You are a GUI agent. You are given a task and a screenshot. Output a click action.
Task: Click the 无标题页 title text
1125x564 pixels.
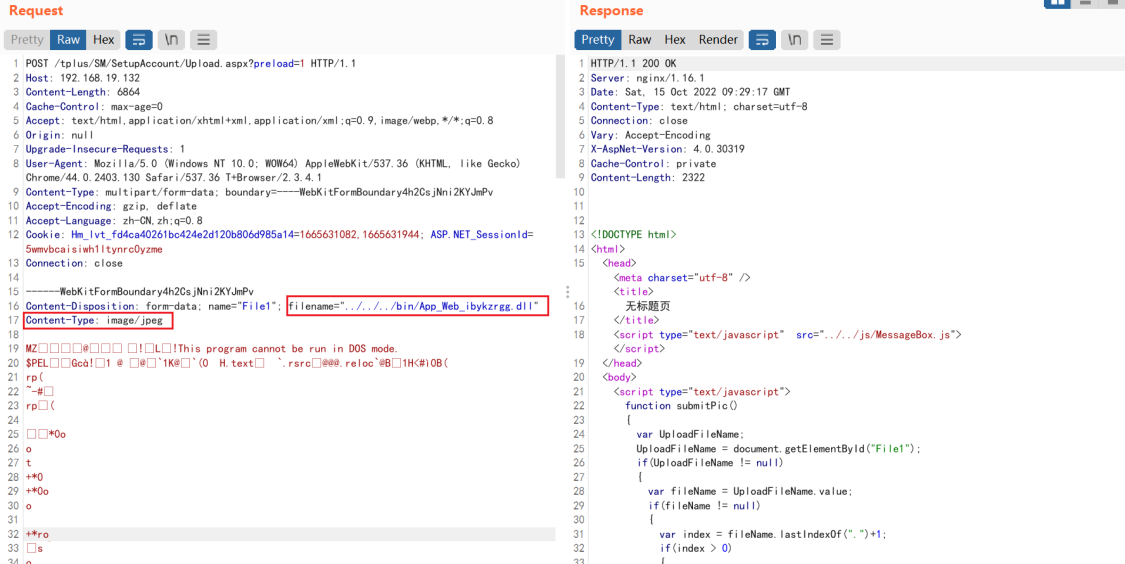click(x=648, y=306)
